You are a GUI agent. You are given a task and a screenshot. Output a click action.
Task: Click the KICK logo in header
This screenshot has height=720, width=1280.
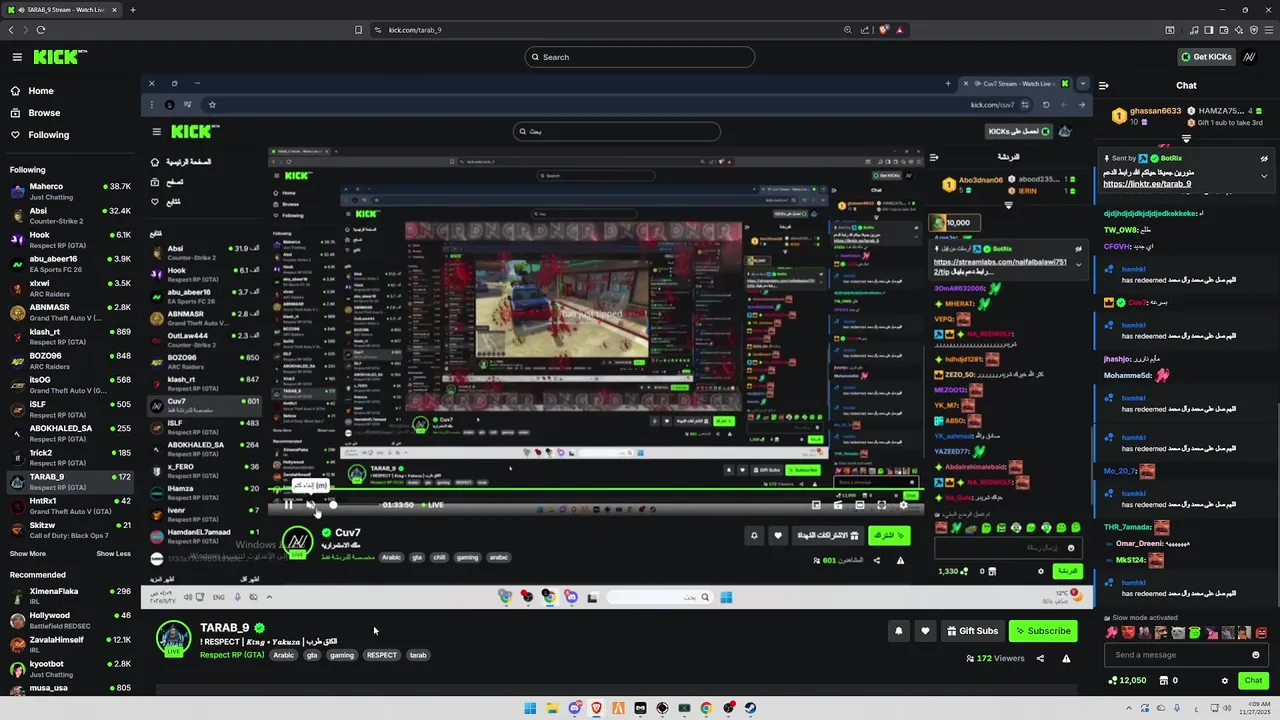[x=59, y=57]
